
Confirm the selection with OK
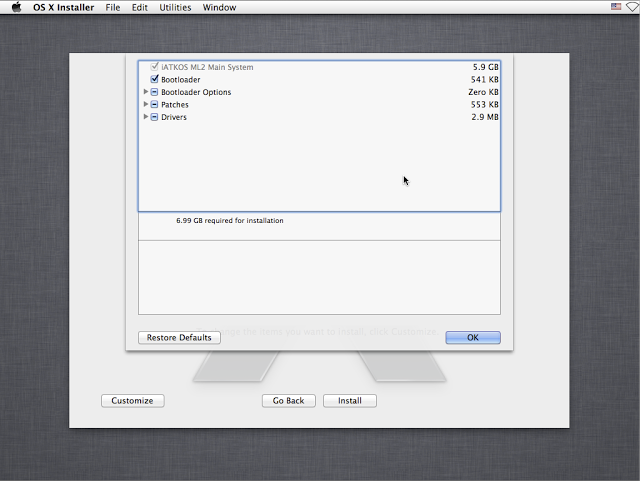pos(473,338)
